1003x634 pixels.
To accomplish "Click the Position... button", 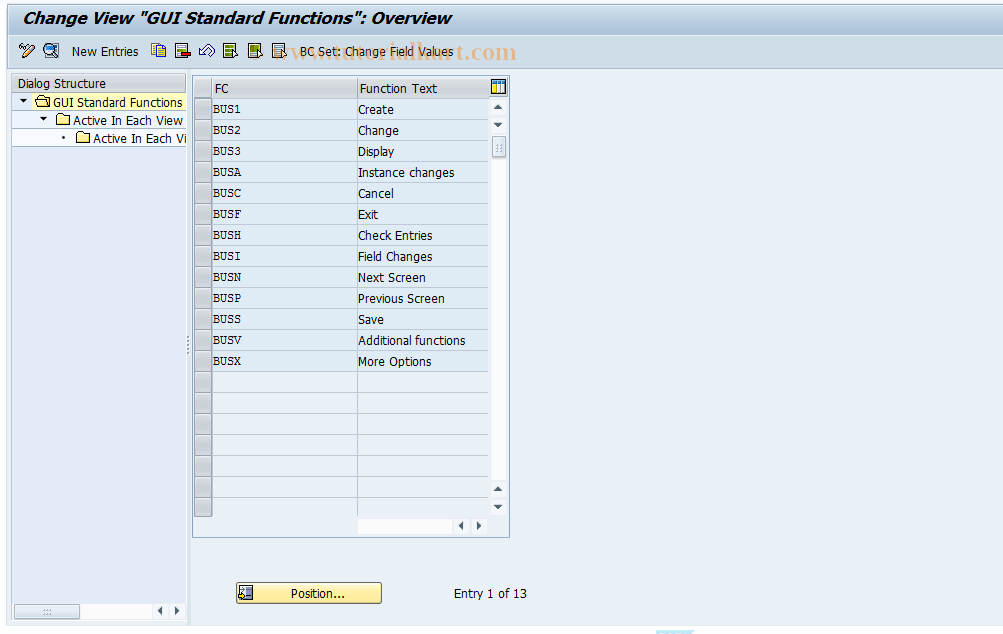I will [309, 593].
